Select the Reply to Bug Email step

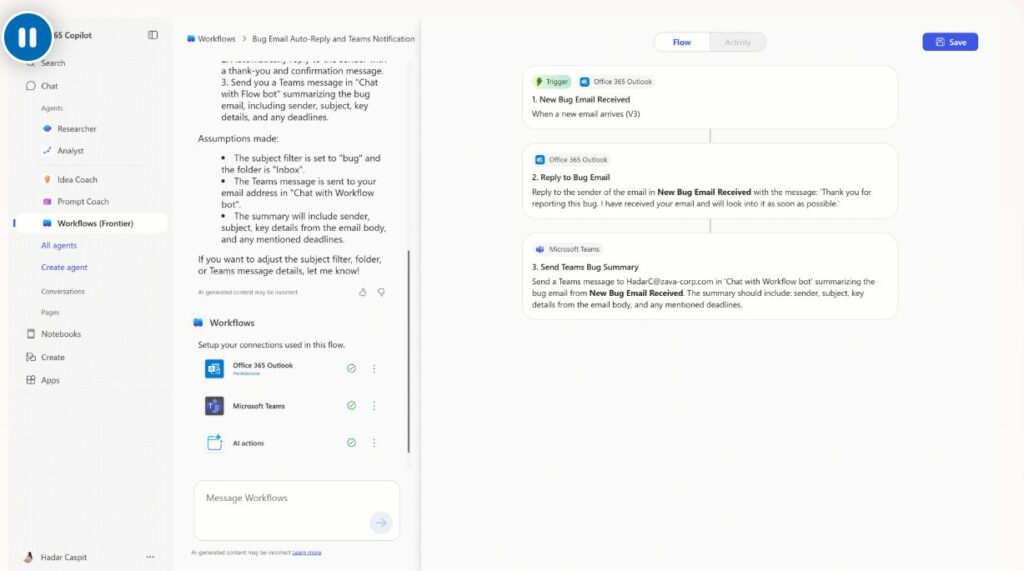pos(709,181)
